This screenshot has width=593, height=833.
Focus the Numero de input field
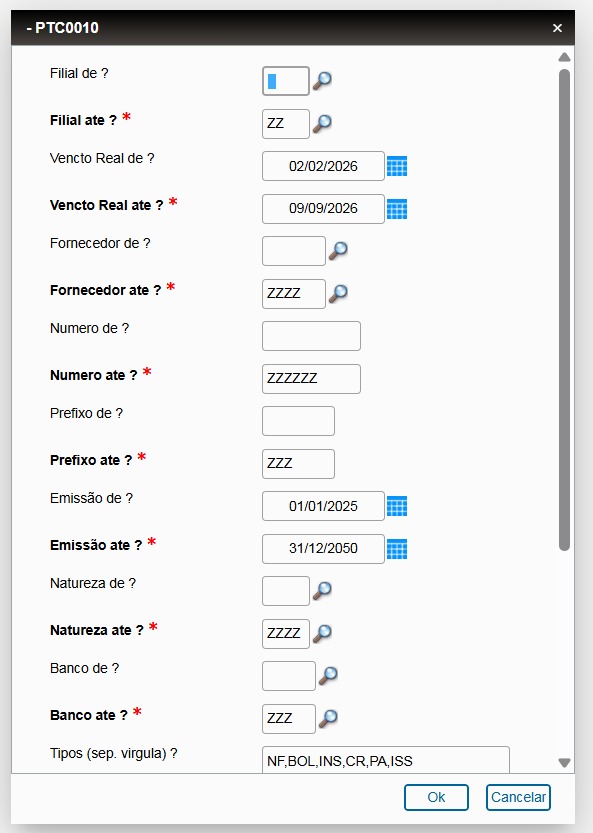[311, 336]
